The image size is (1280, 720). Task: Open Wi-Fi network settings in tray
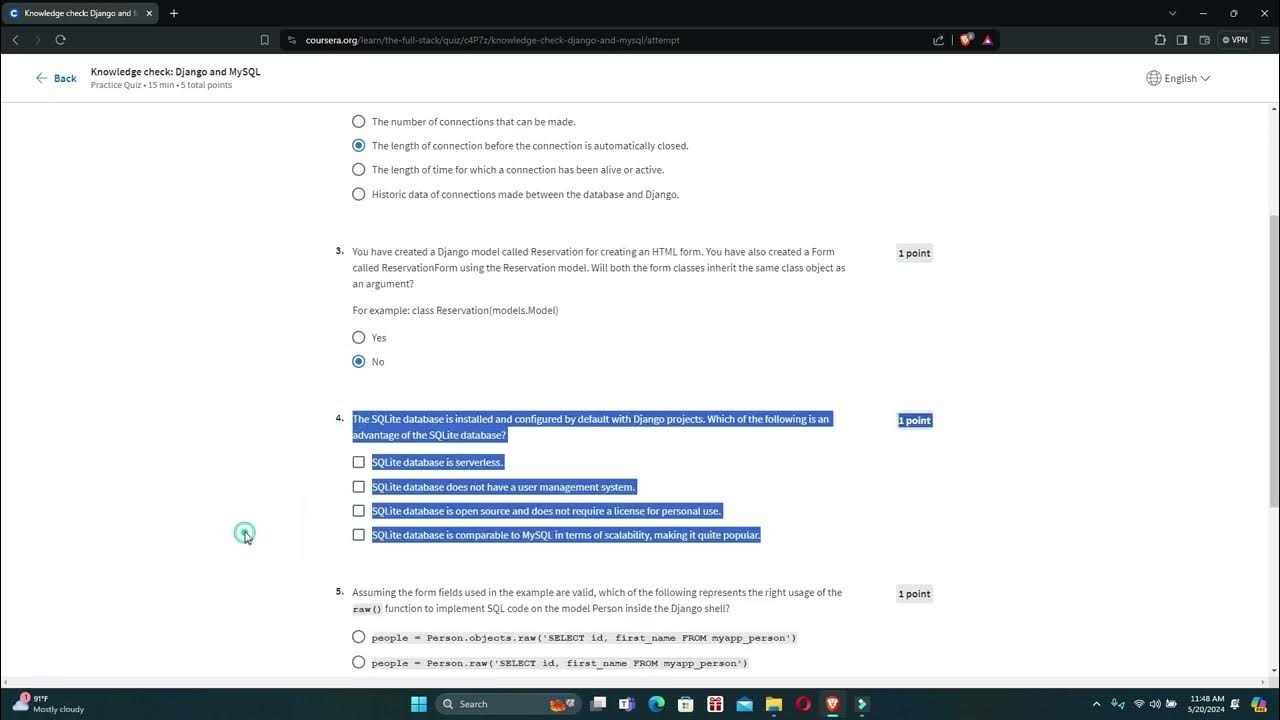[1138, 704]
